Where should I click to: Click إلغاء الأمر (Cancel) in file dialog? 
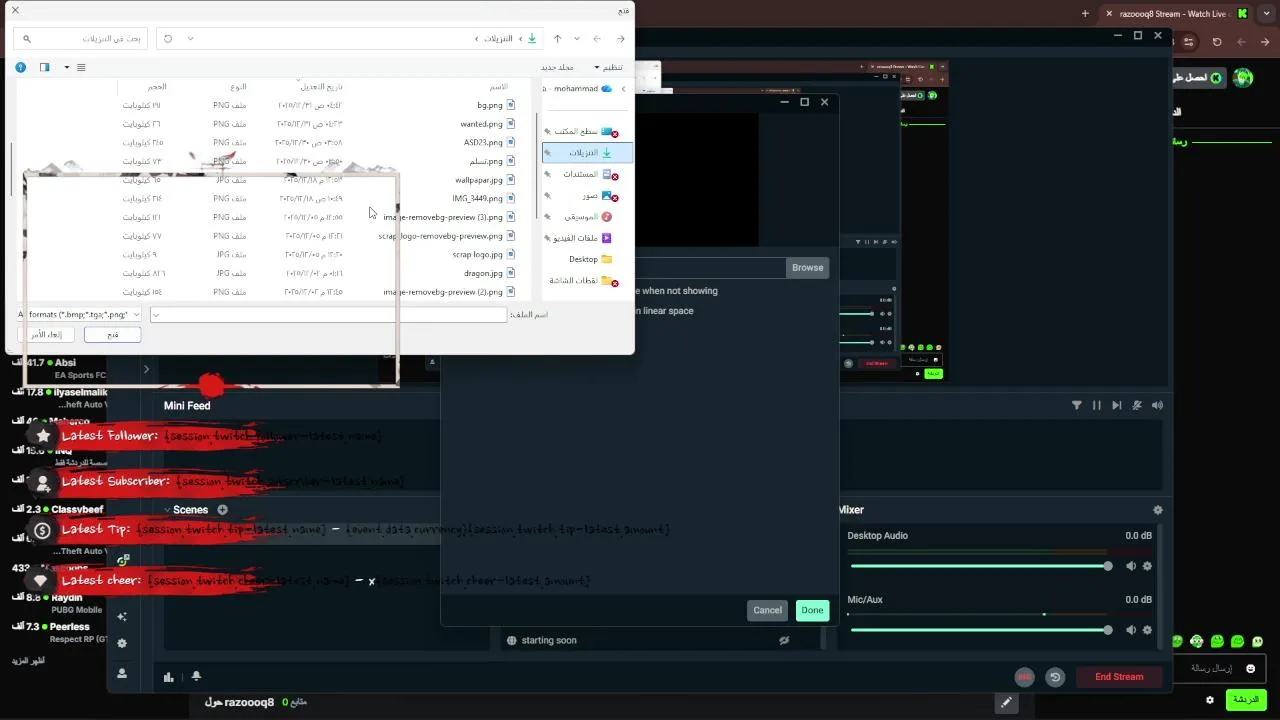pos(46,334)
